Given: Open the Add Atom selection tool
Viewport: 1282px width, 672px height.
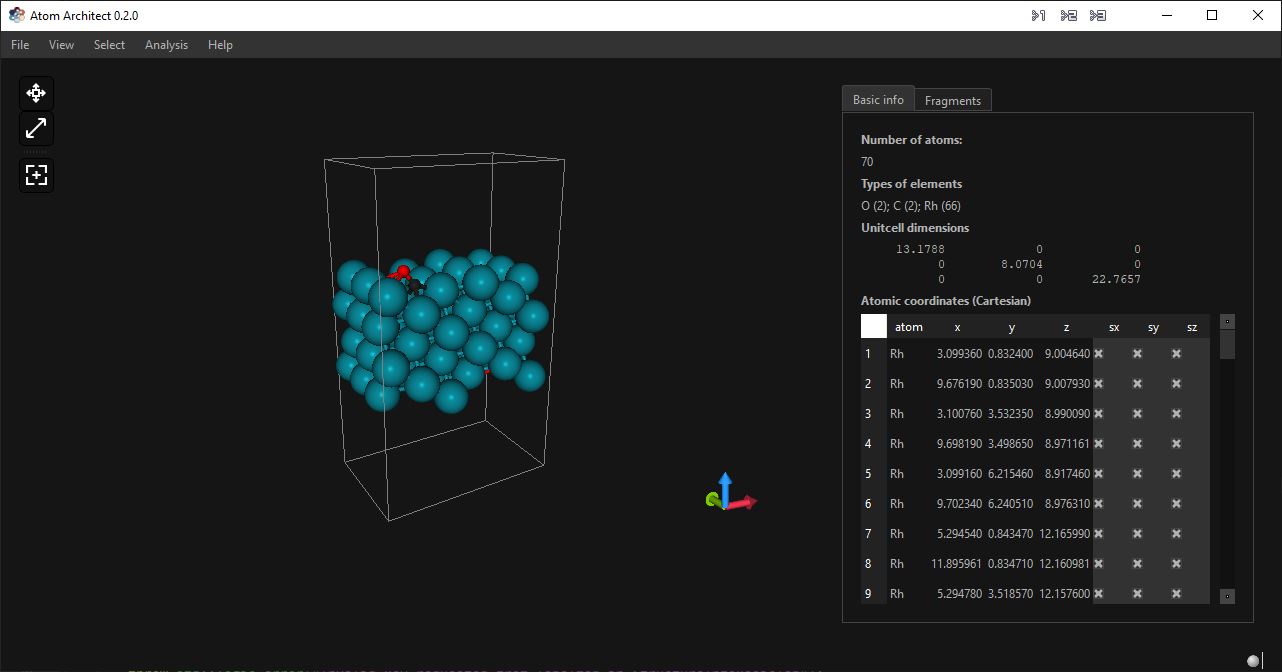Looking at the screenshot, I should coord(36,175).
